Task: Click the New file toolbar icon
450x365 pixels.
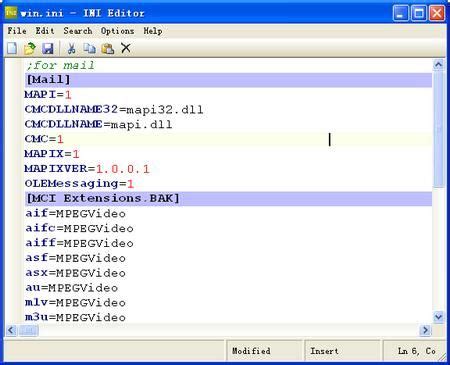Action: point(12,49)
